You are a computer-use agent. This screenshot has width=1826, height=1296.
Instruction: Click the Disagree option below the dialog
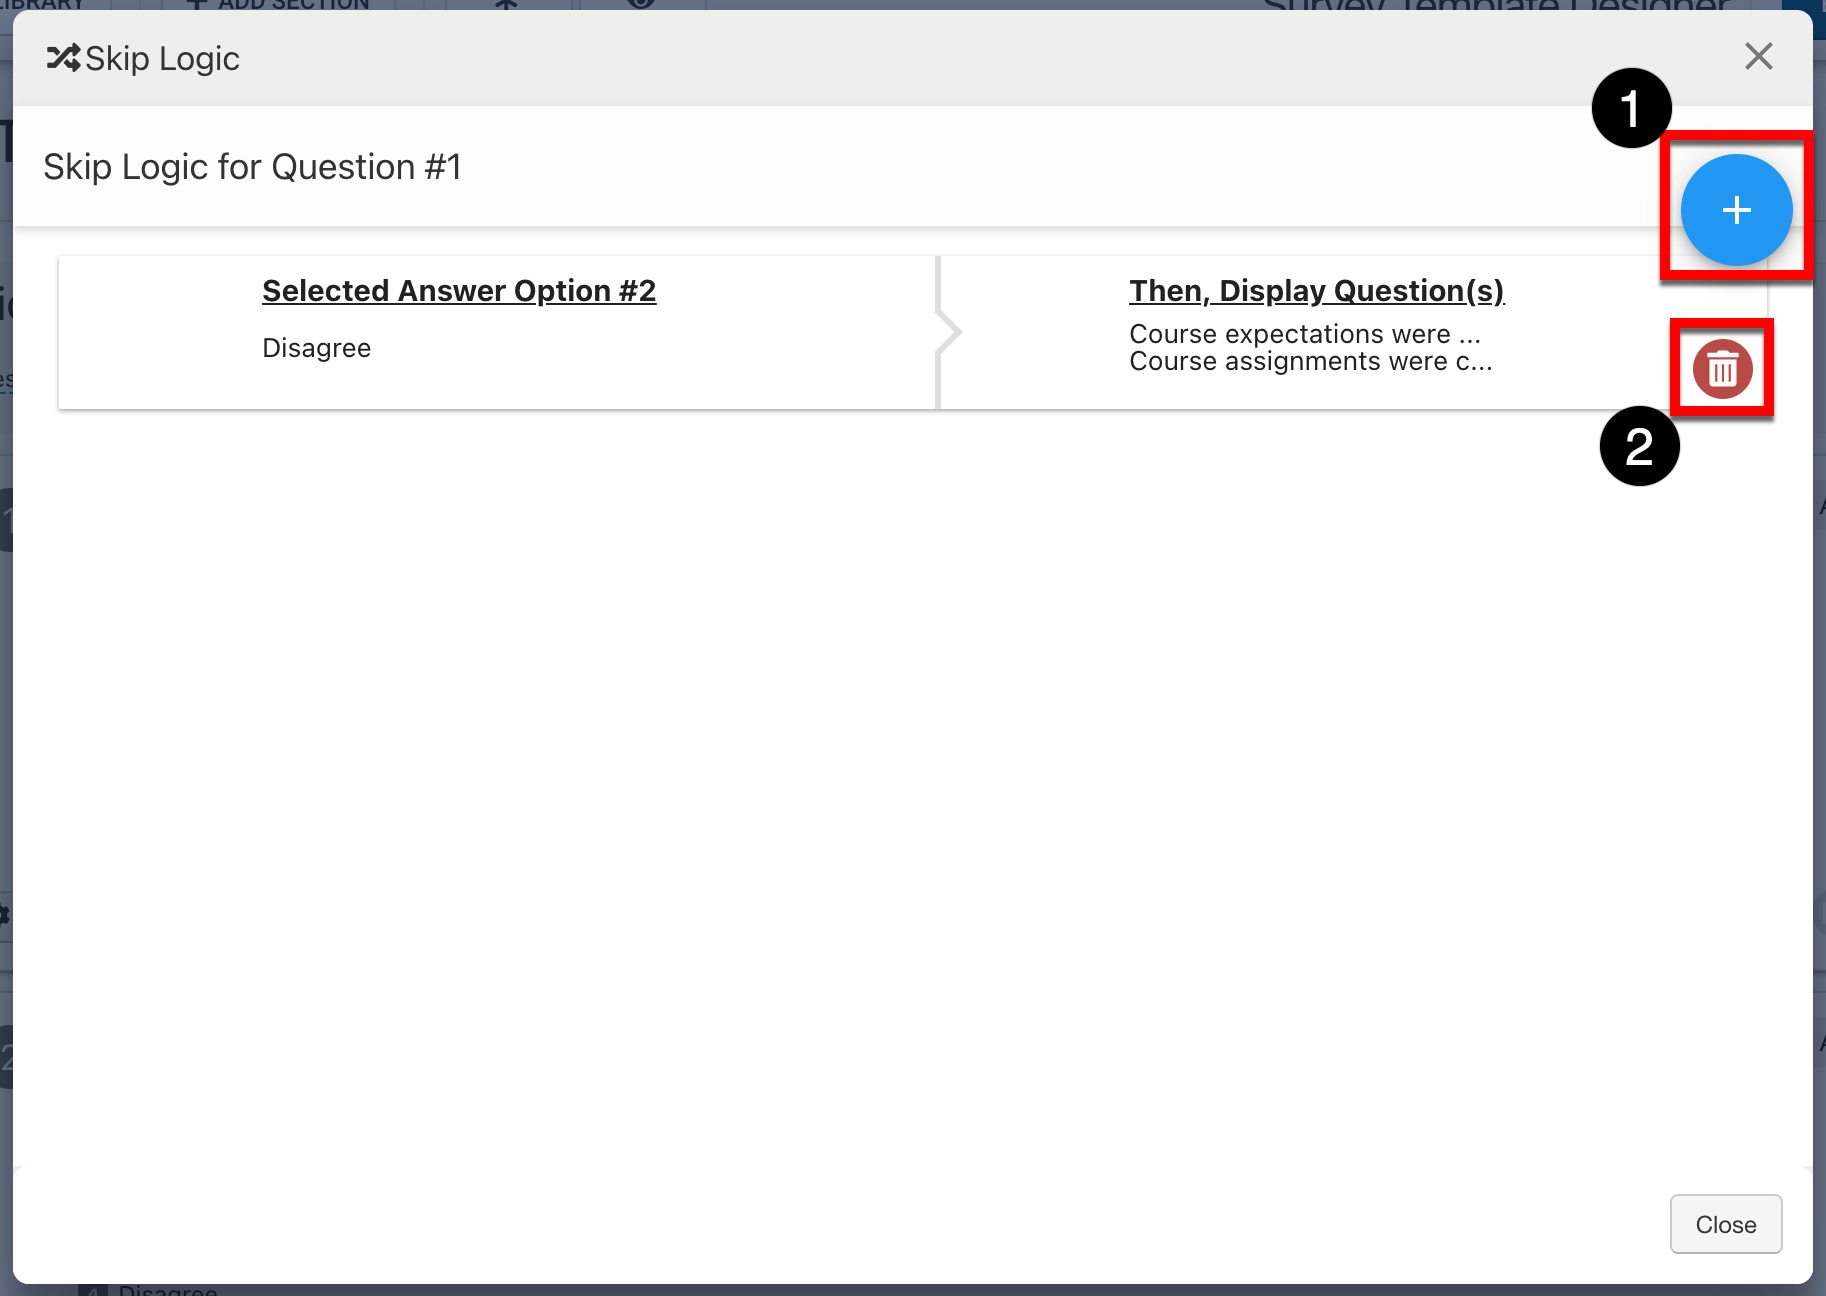tap(167, 1290)
